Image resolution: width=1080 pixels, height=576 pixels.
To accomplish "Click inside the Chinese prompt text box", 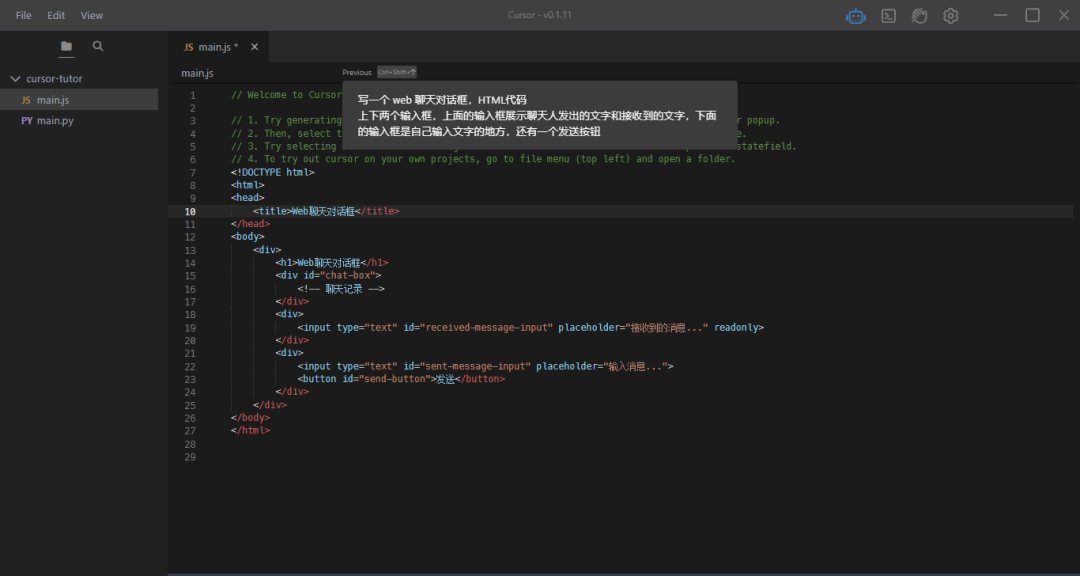I will pyautogui.click(x=538, y=116).
